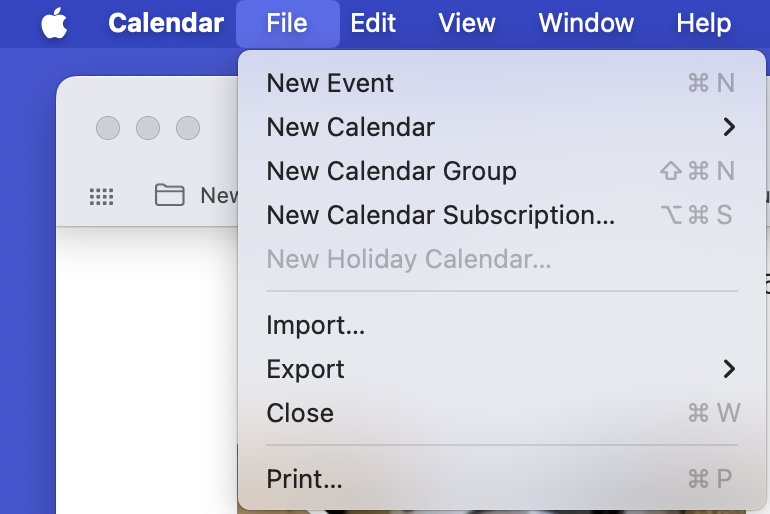The width and height of the screenshot is (770, 514).
Task: Click the first gray window control dot
Action: (x=108, y=128)
